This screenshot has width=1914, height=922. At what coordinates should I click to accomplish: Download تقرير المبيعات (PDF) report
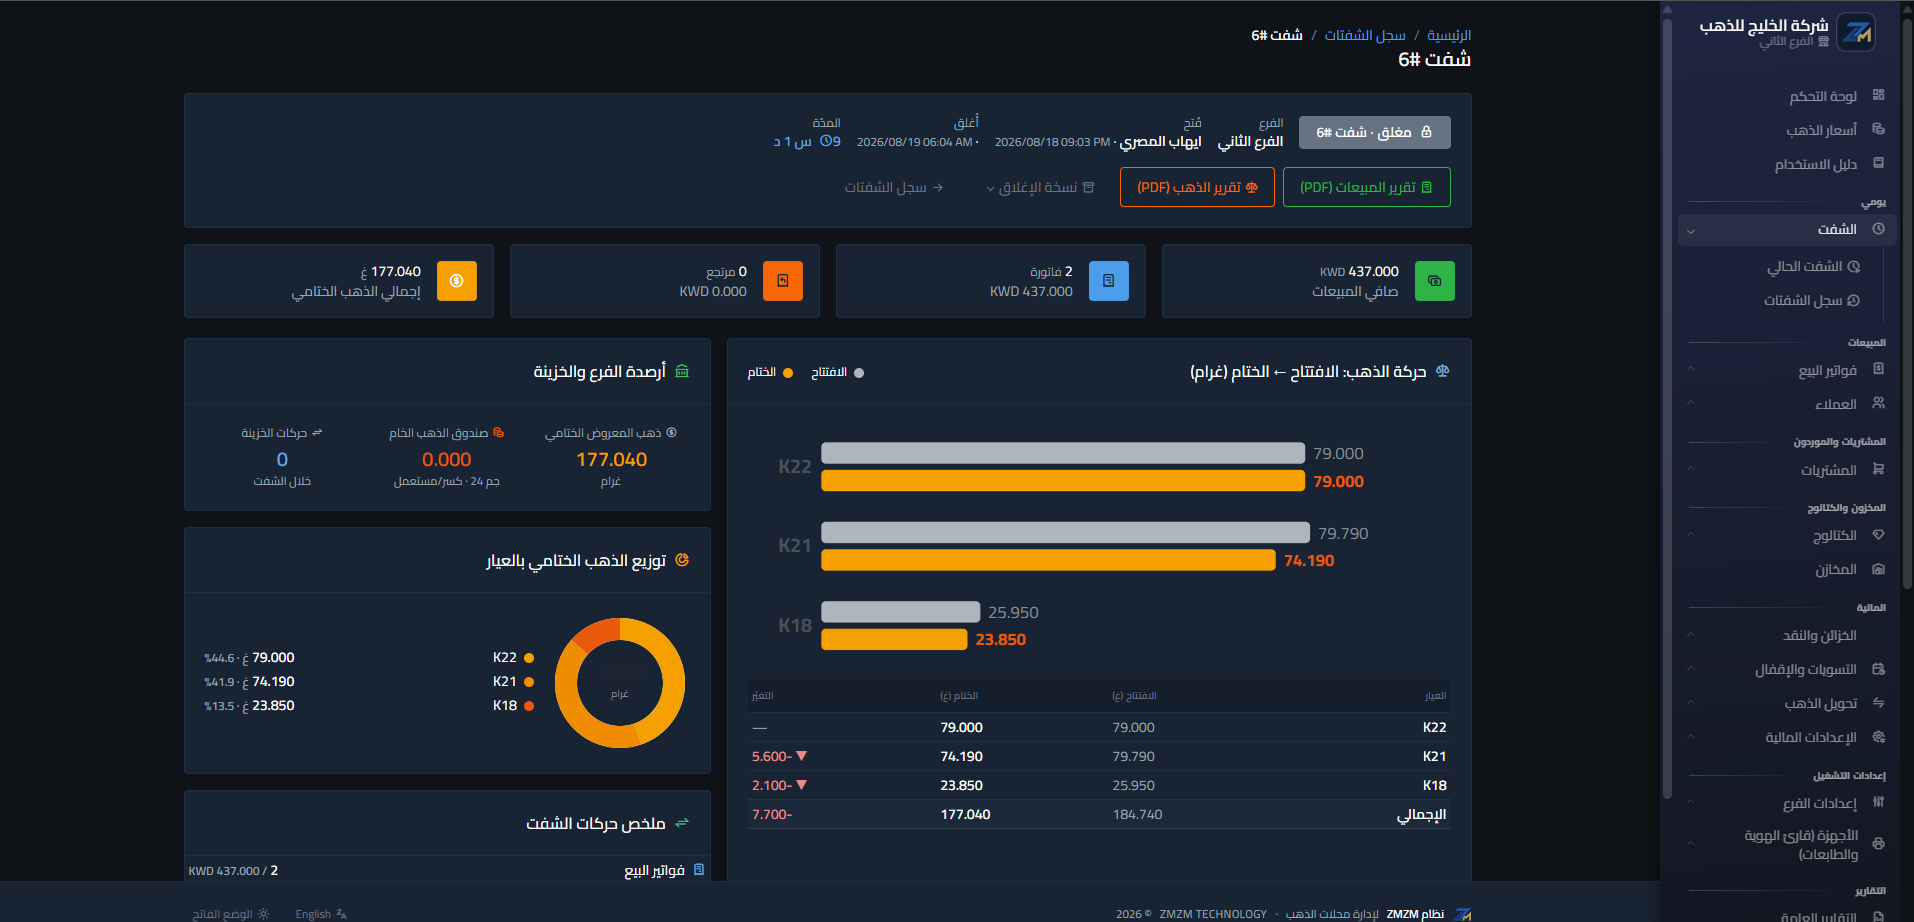coord(1366,187)
